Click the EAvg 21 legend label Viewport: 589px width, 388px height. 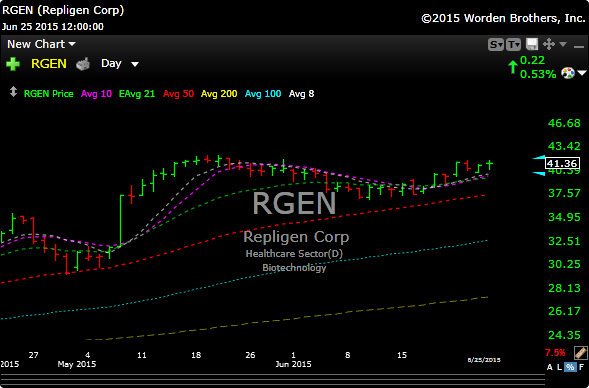137,94
